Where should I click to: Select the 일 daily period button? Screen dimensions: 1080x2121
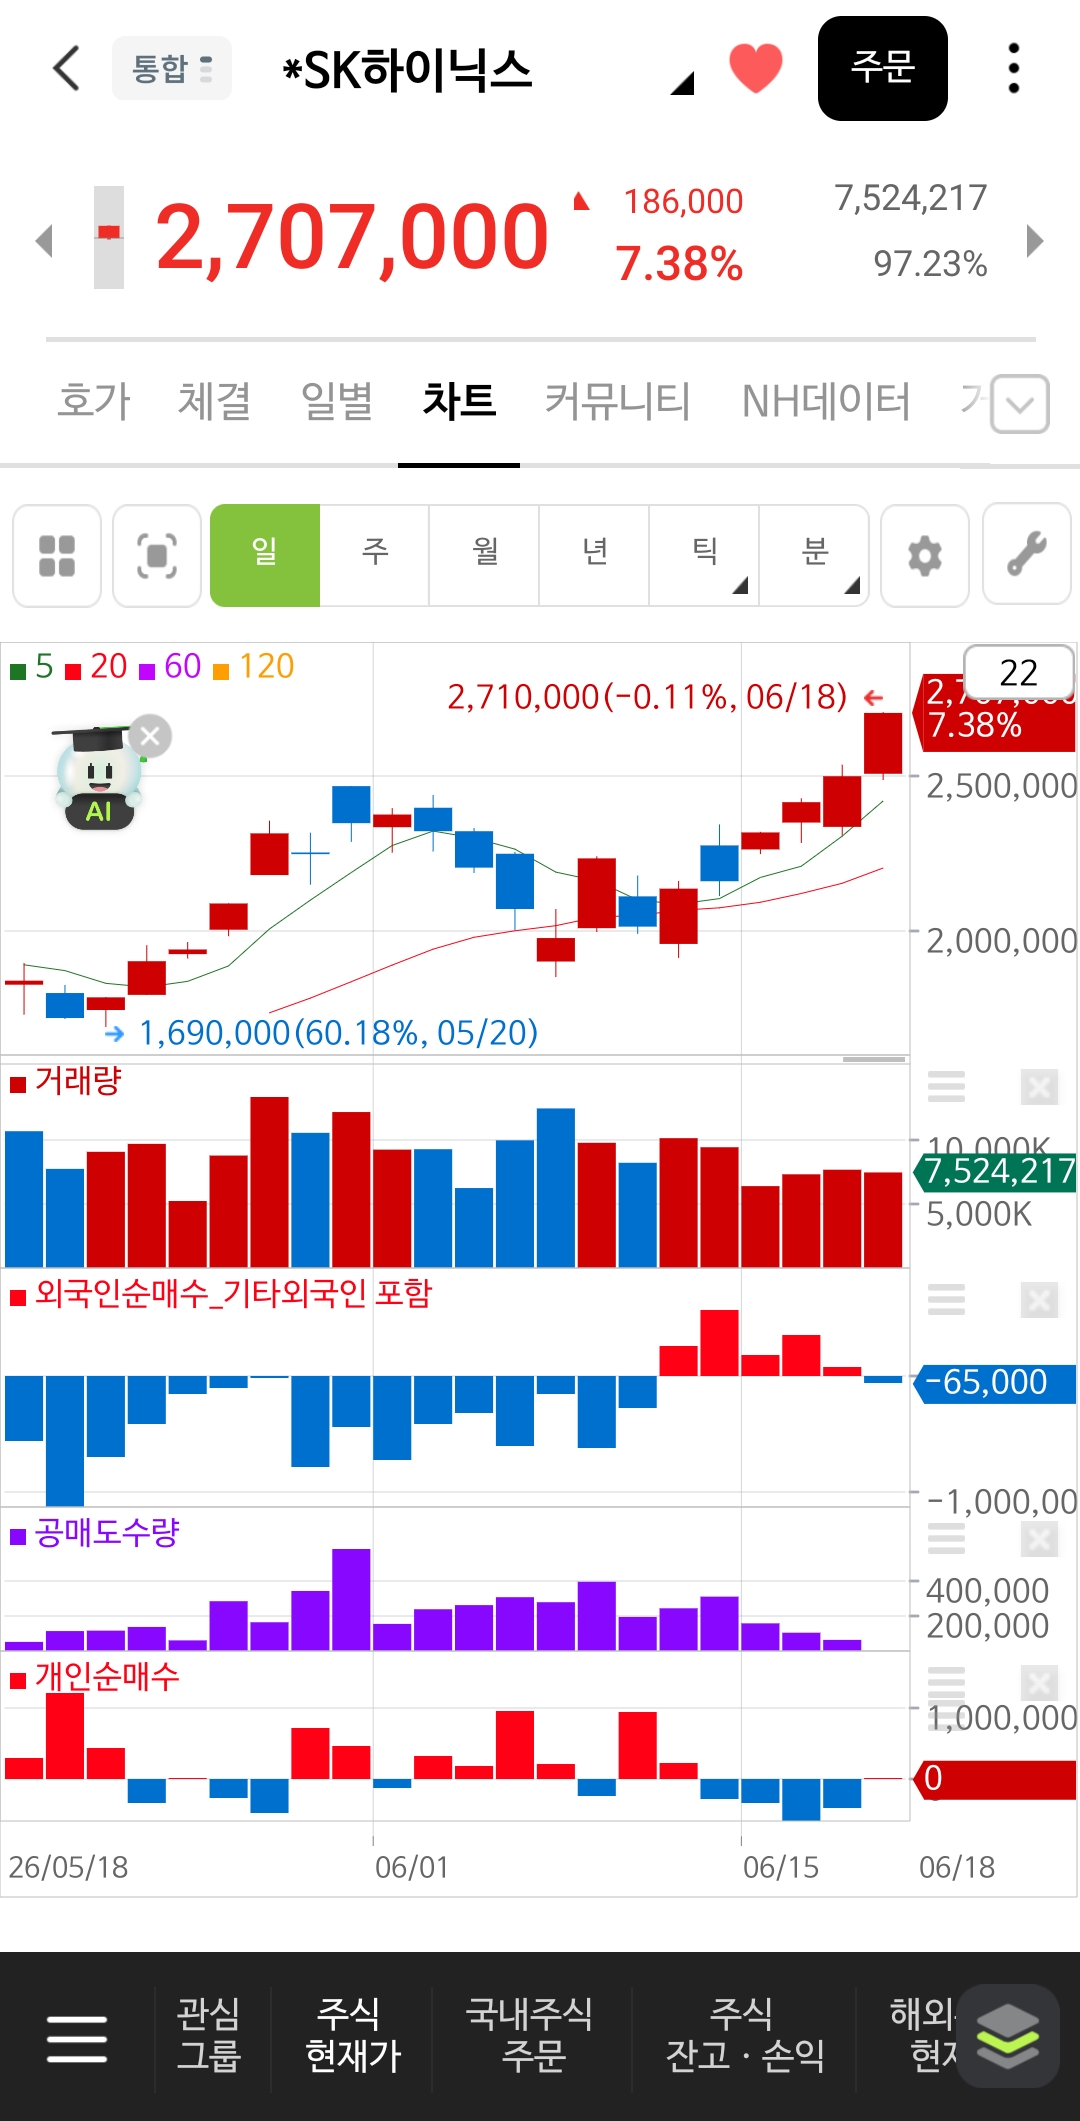tap(265, 556)
